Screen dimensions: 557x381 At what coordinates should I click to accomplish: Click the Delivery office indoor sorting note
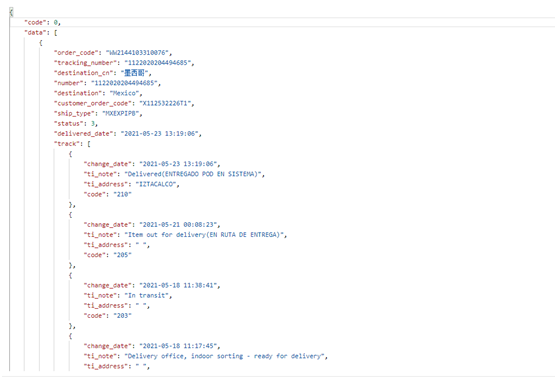click(x=225, y=356)
